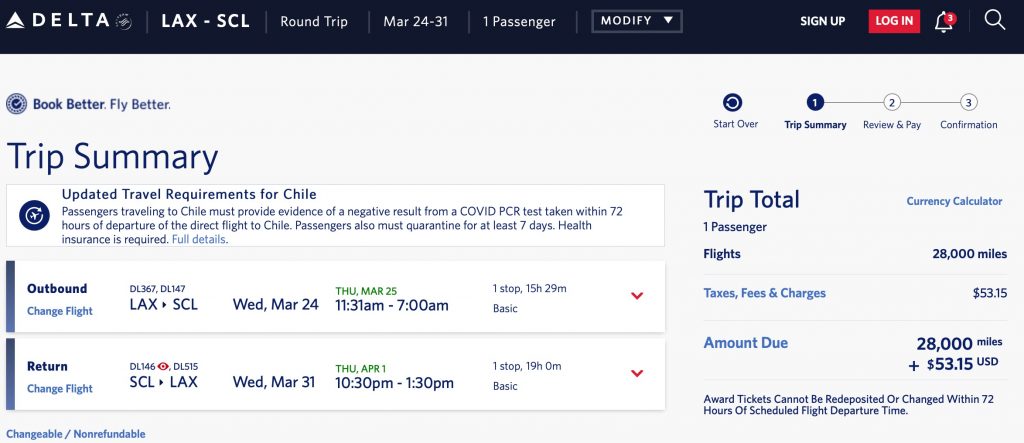
Task: Click Change Flight under Outbound
Action: (x=60, y=311)
